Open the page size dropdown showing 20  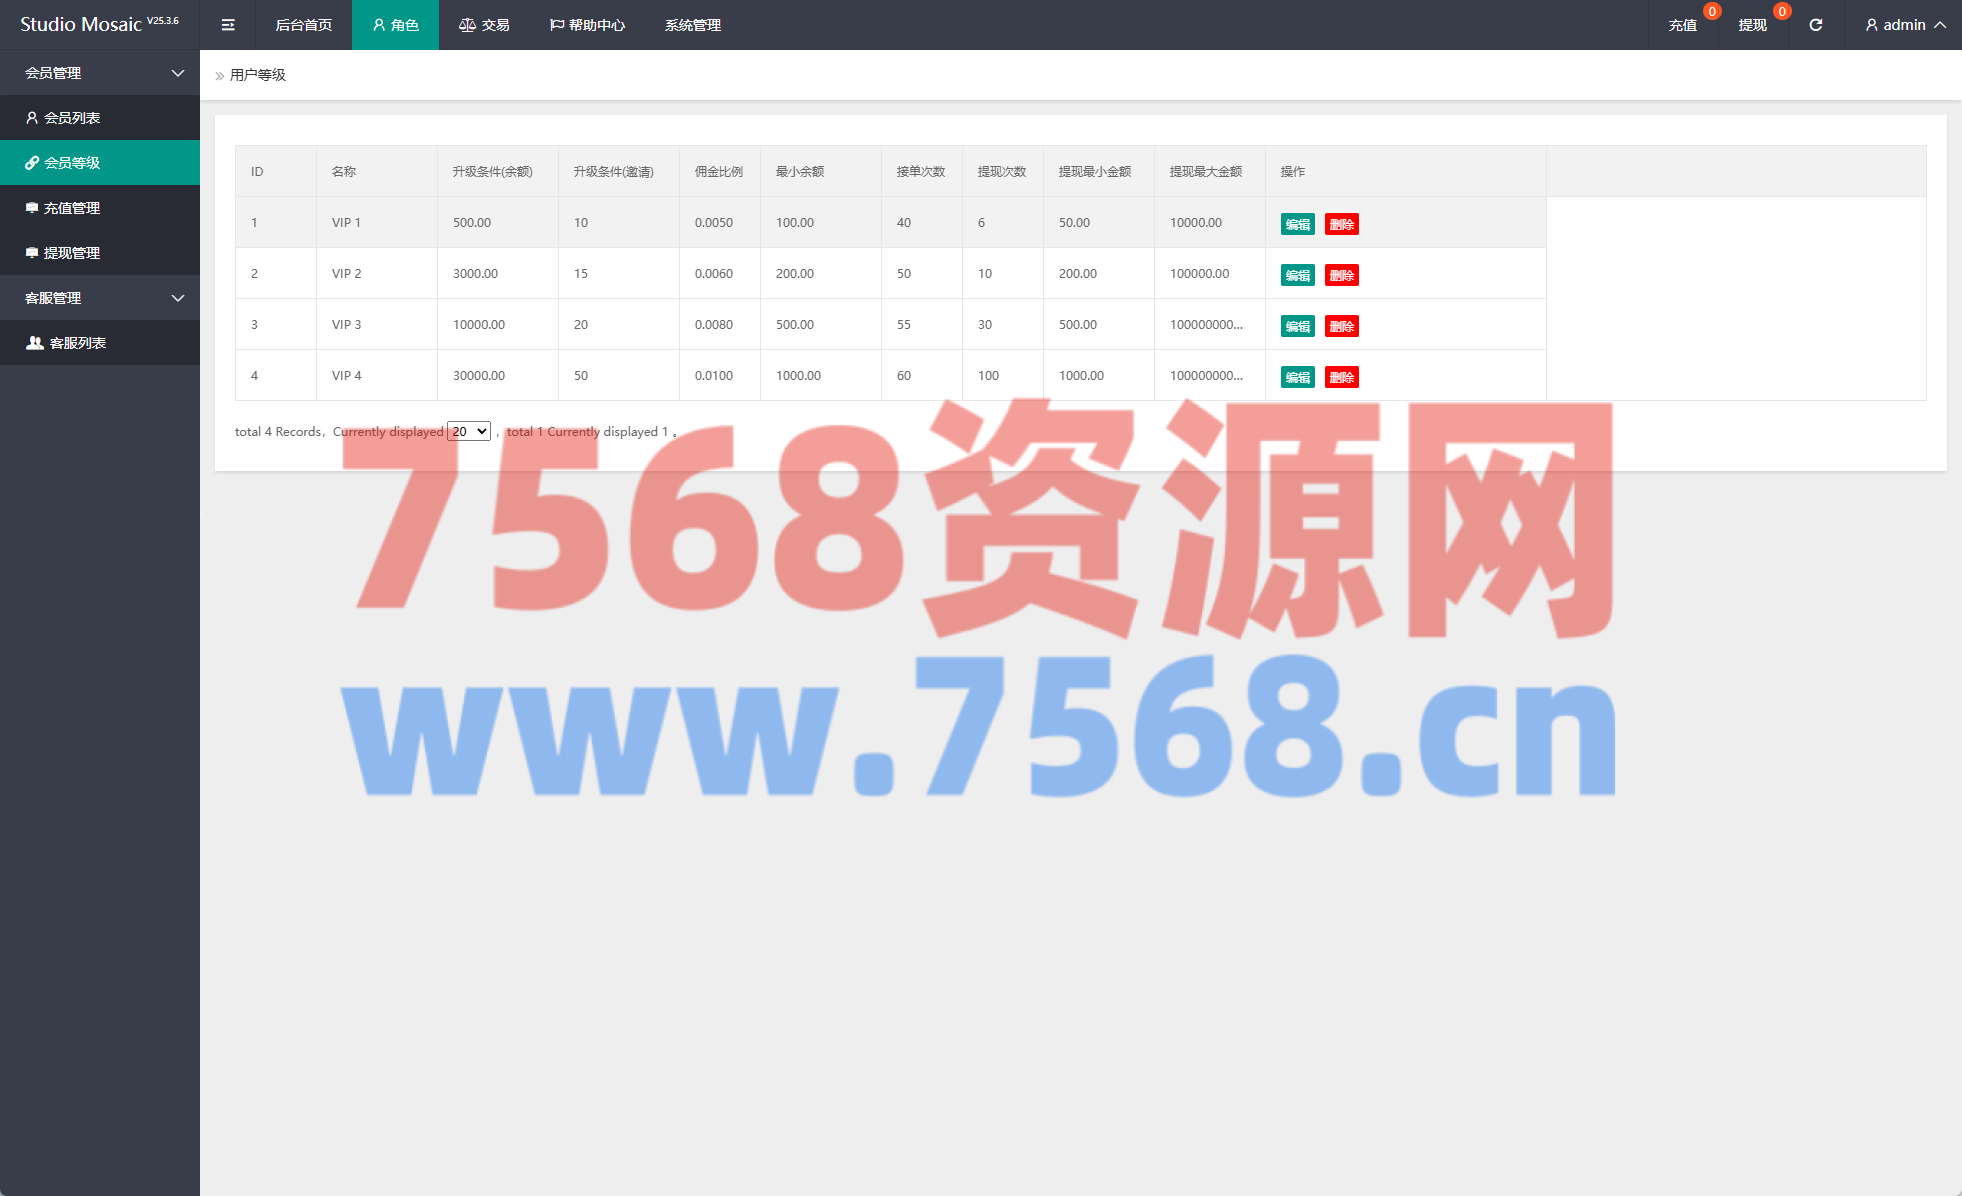click(468, 431)
